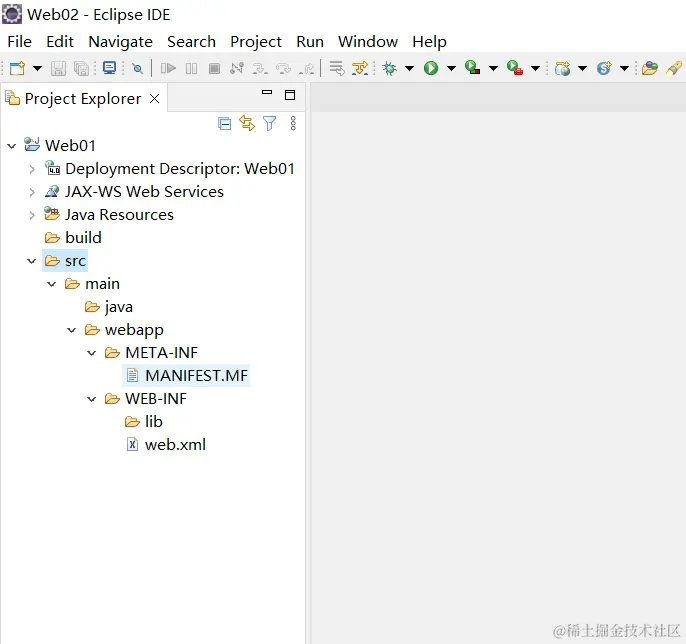686x644 pixels.
Task: Collapse the Web01 project node
Action: 12,146
